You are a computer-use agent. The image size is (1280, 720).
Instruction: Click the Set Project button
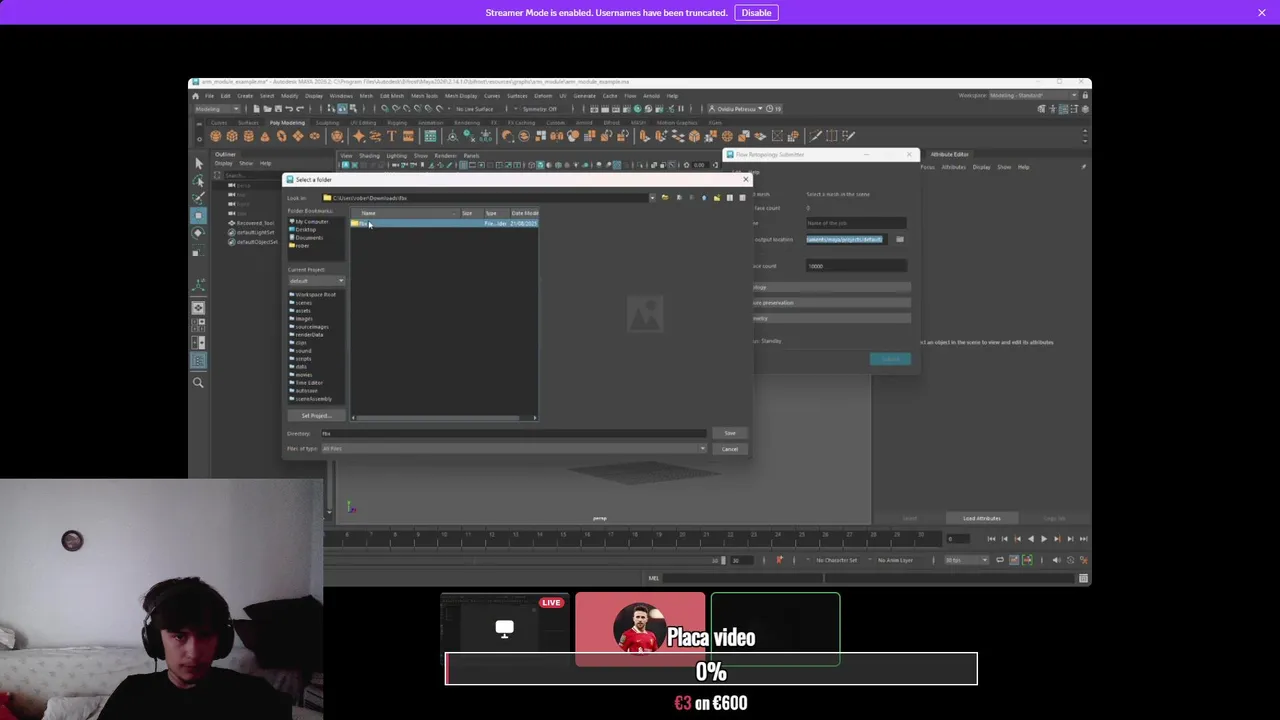pyautogui.click(x=316, y=416)
